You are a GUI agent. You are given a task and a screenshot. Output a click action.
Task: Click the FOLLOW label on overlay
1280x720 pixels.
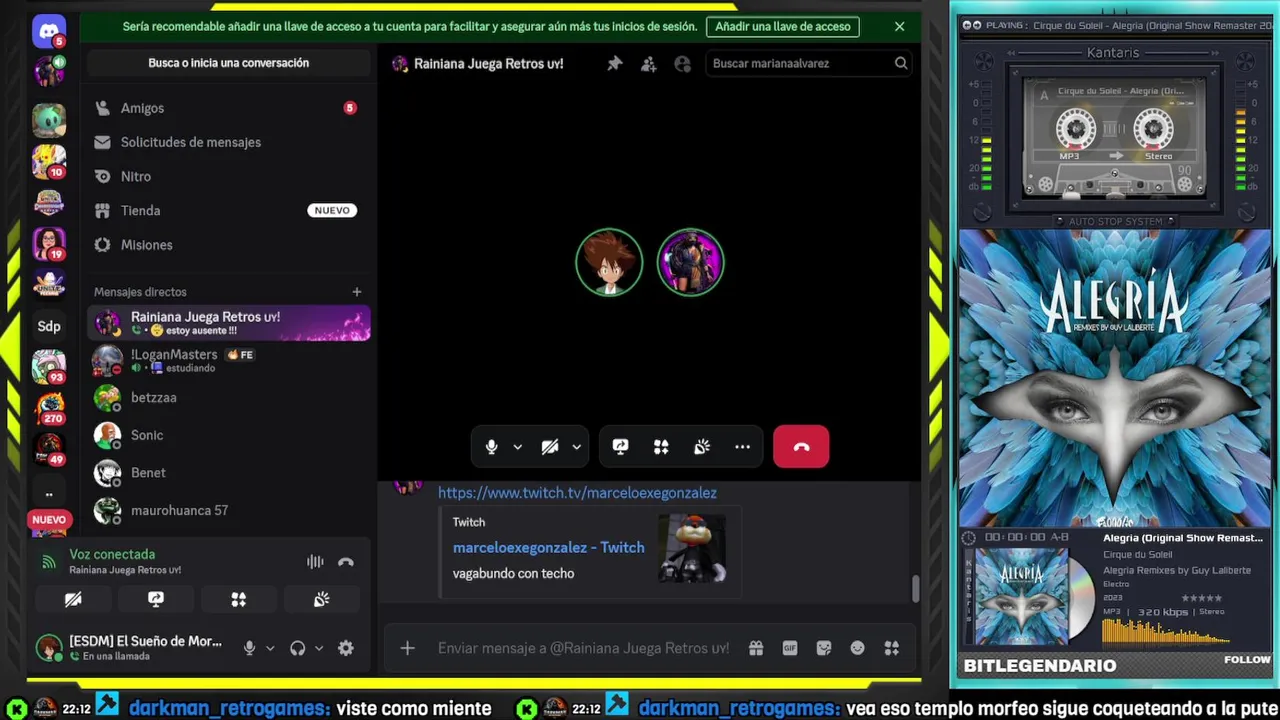1247,659
